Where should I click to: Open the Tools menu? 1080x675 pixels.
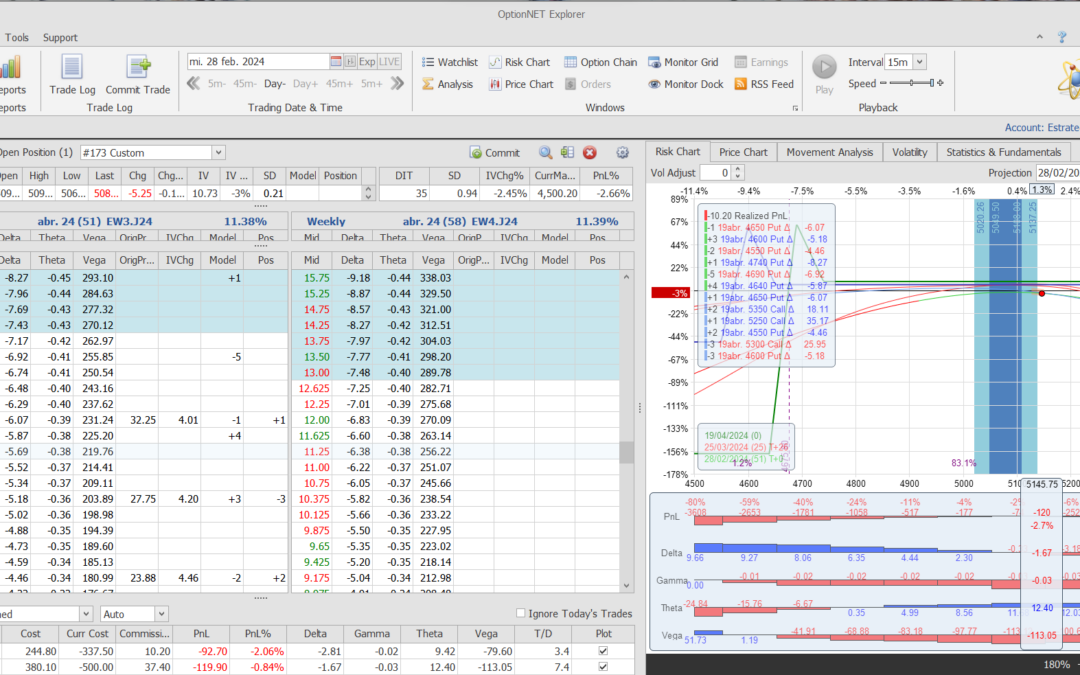[16, 37]
